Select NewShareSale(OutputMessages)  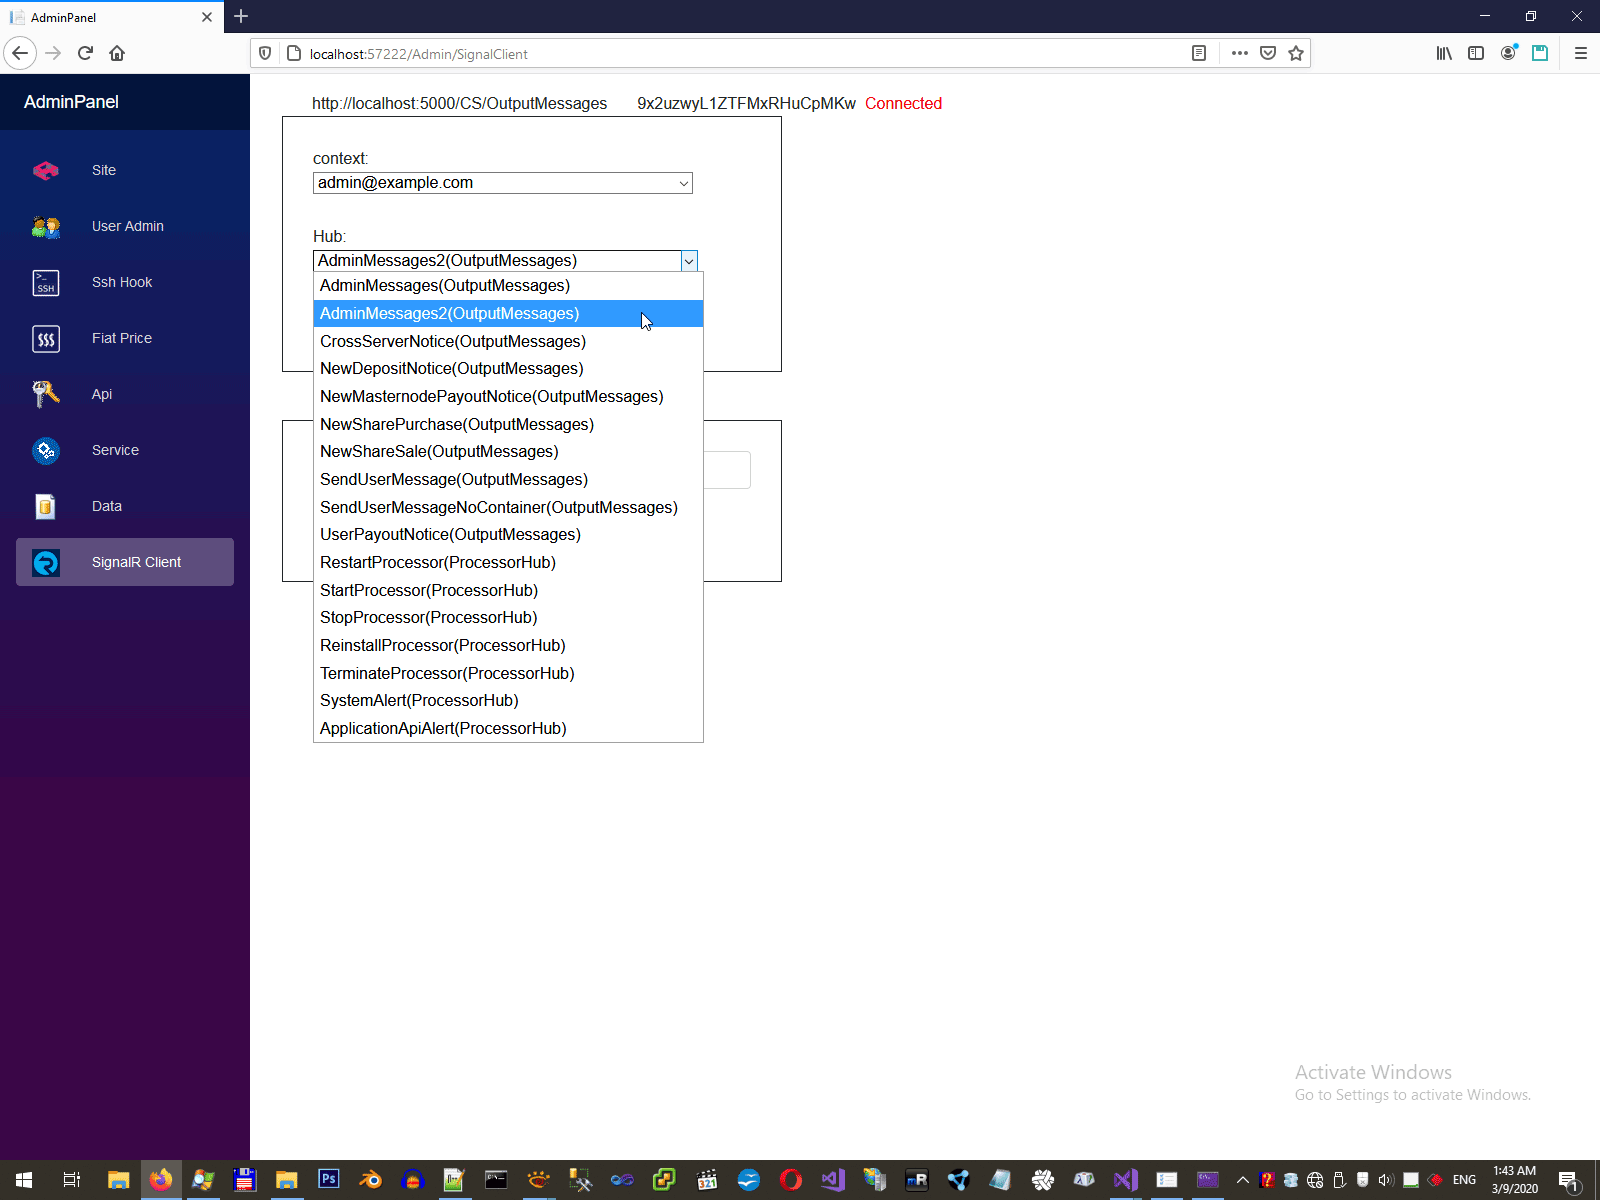click(x=508, y=452)
